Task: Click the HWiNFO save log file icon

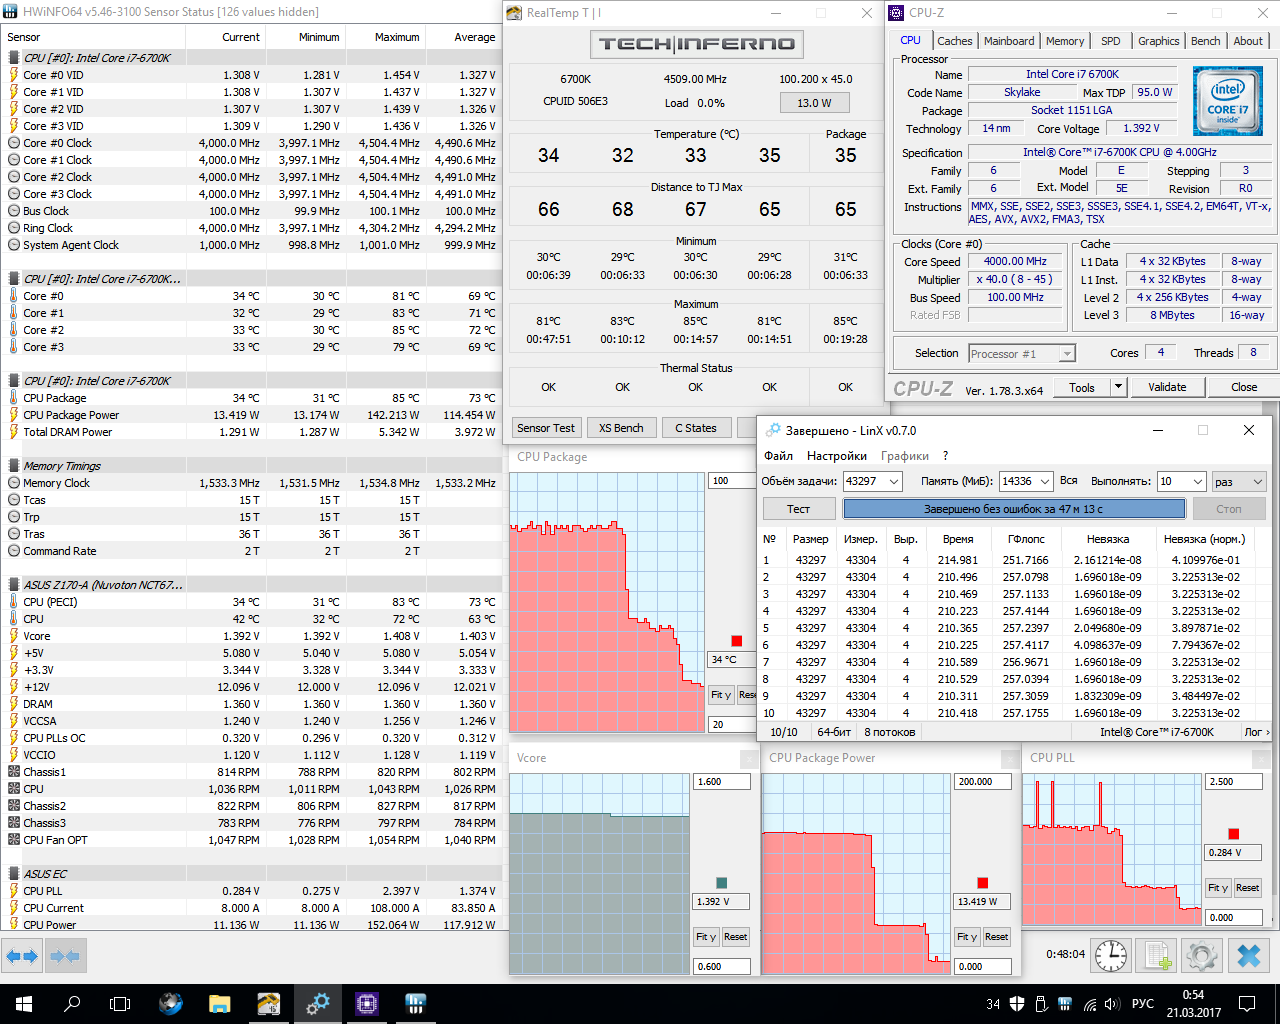Action: [1157, 955]
